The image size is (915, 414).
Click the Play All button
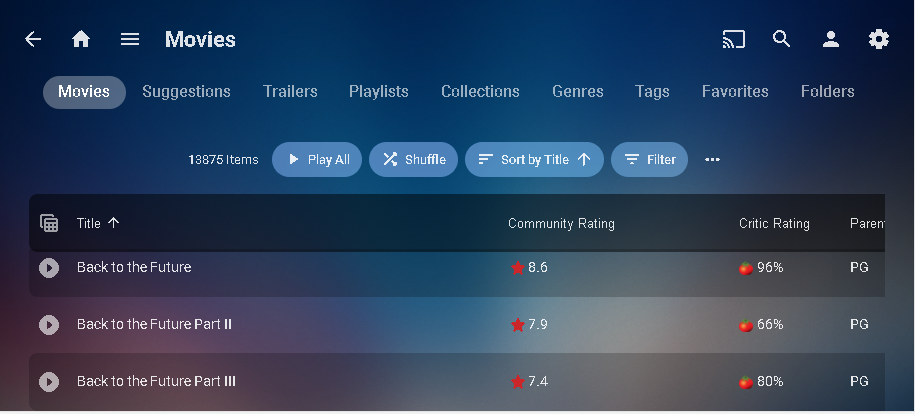click(x=317, y=159)
